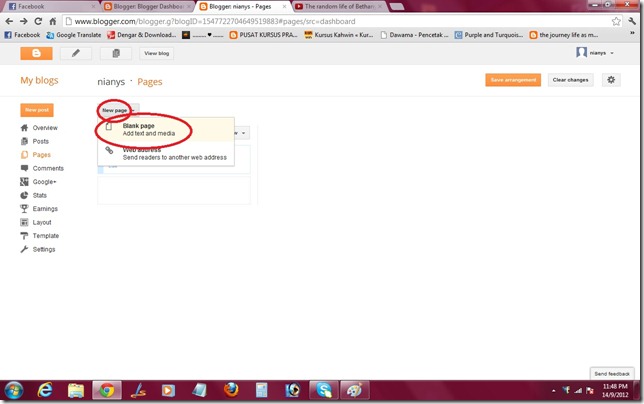
Task: Switch to The random life of Bethany tab
Action: (x=339, y=7)
